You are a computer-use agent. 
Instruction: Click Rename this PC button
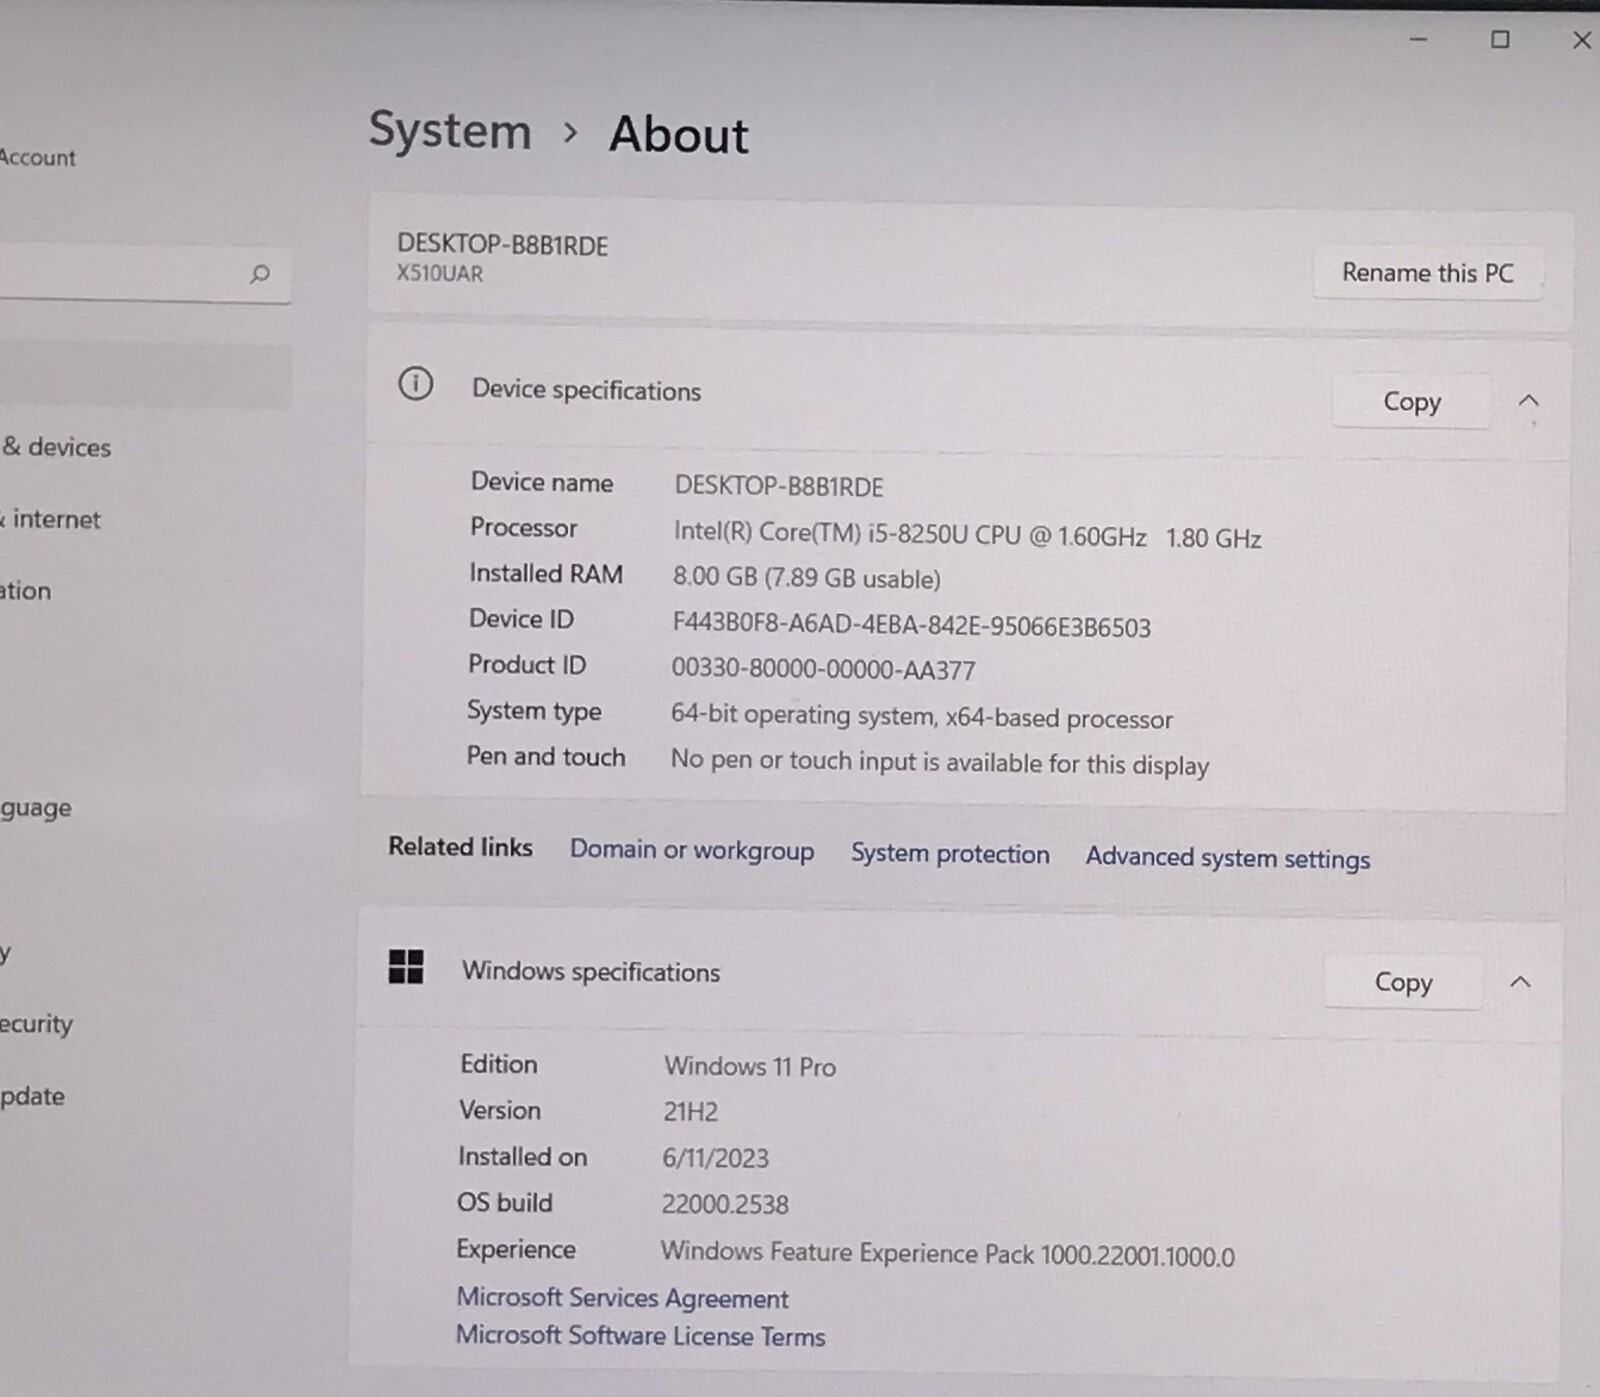[x=1427, y=273]
